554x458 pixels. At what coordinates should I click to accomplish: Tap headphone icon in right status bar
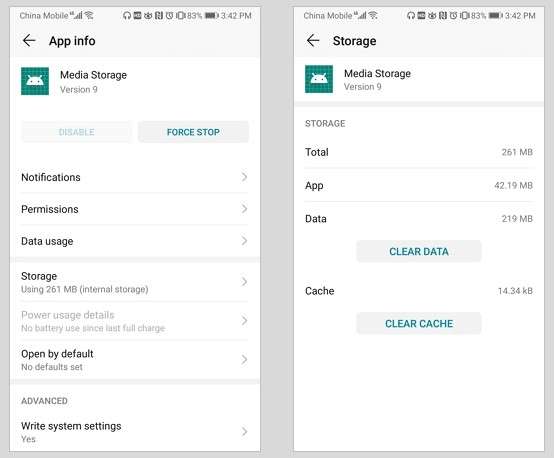click(x=411, y=16)
